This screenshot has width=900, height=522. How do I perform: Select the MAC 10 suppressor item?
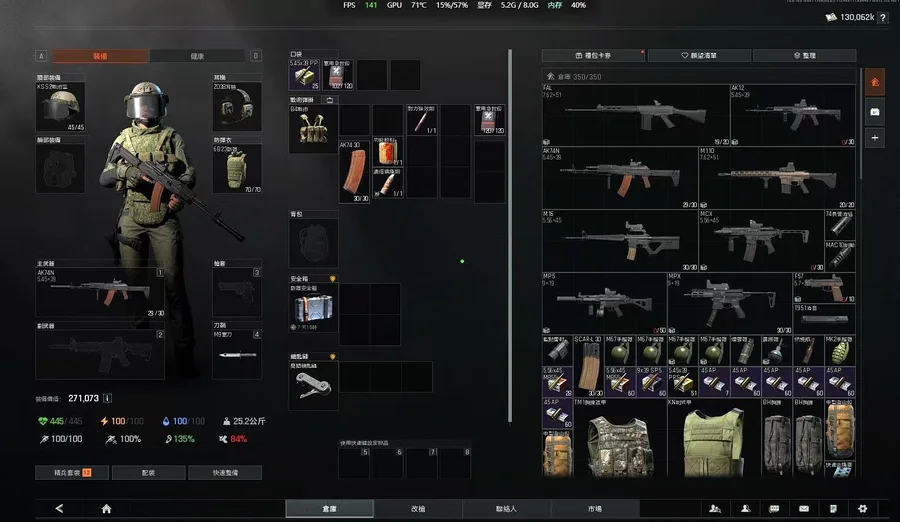[x=840, y=256]
